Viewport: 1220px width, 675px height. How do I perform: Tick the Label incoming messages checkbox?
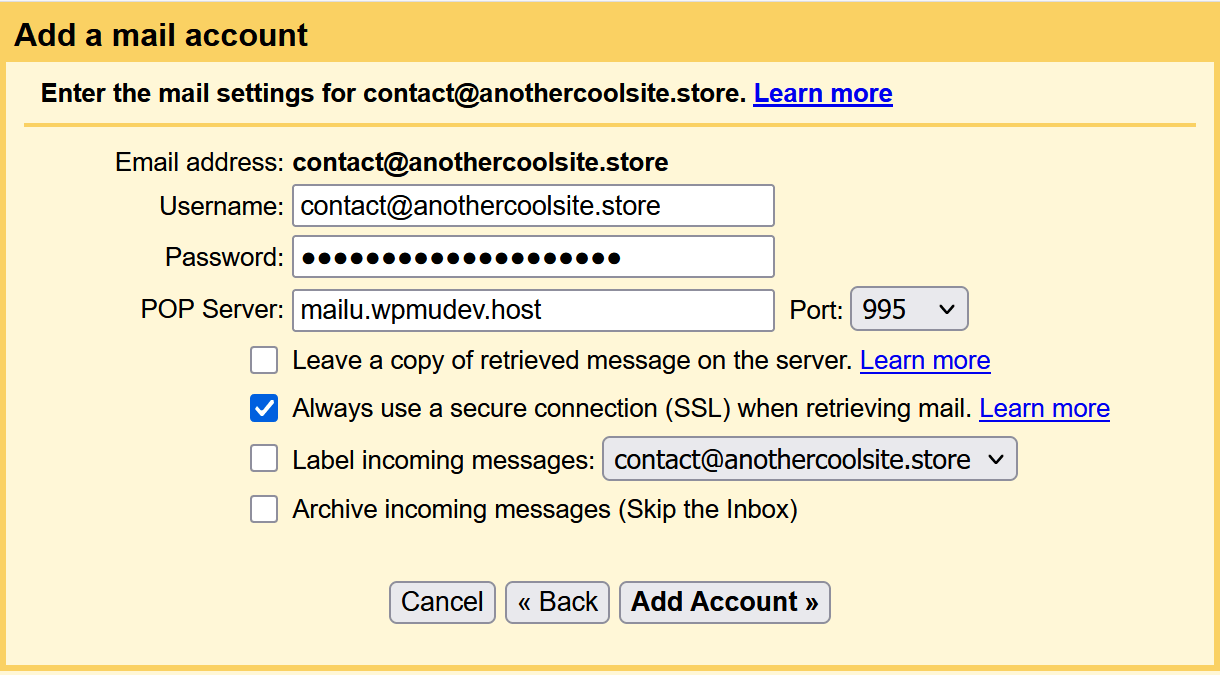pos(264,459)
